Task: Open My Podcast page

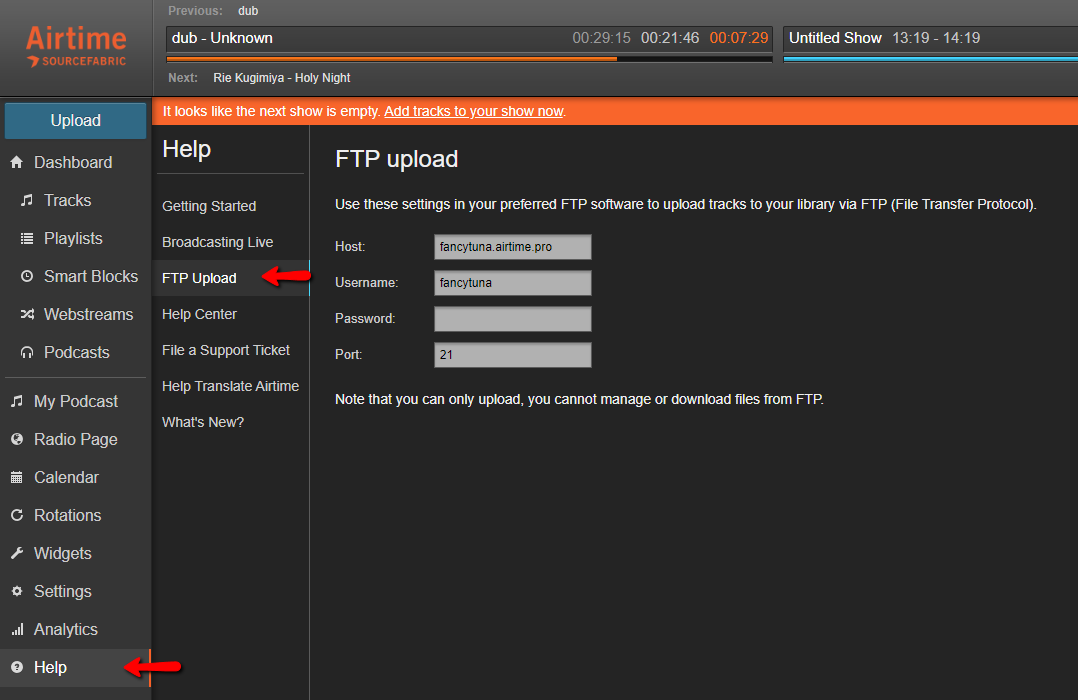Action: coord(76,401)
